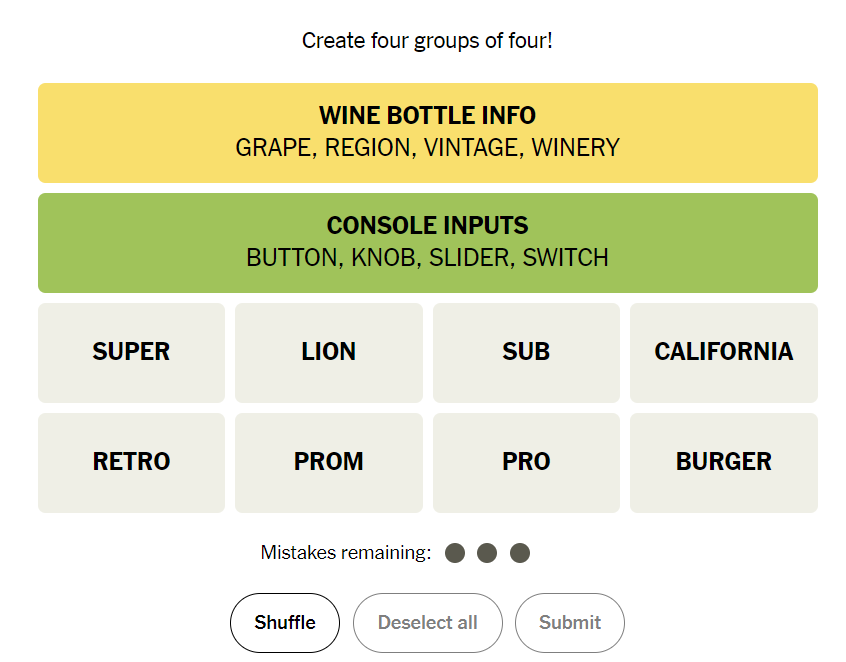Click the green CONSOLE INPUTS heading
Viewport: 846px width, 662px height.
pyautogui.click(x=427, y=225)
